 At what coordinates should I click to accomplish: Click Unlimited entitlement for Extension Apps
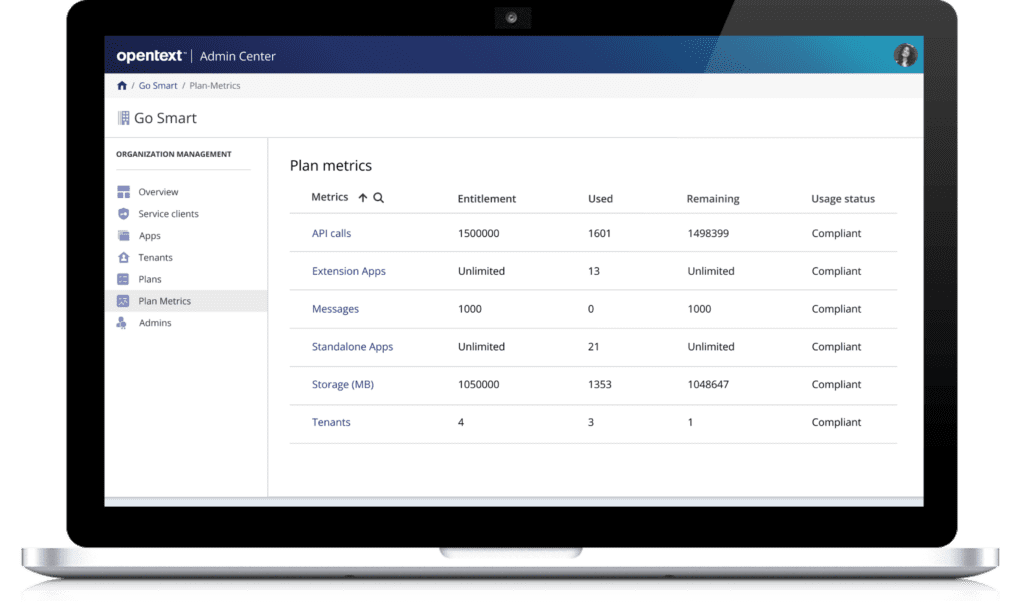481,271
